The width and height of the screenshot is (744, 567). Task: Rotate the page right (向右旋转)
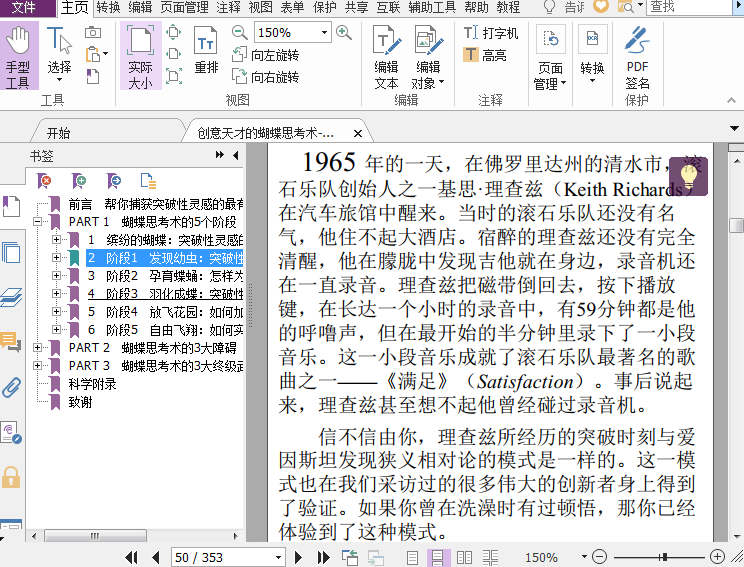point(266,76)
